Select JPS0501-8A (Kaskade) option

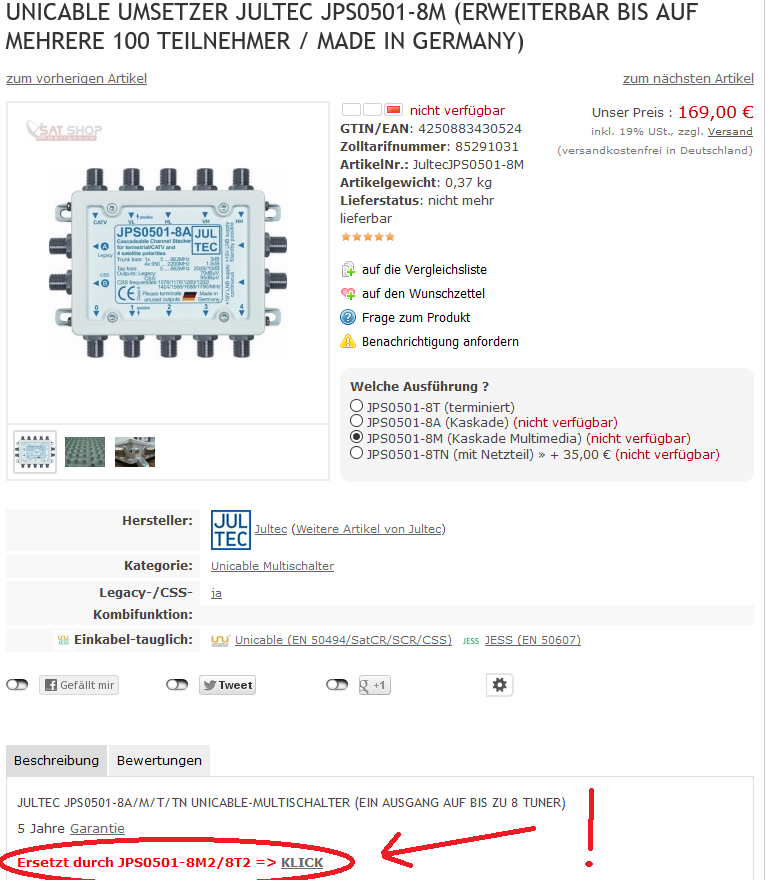click(x=357, y=422)
